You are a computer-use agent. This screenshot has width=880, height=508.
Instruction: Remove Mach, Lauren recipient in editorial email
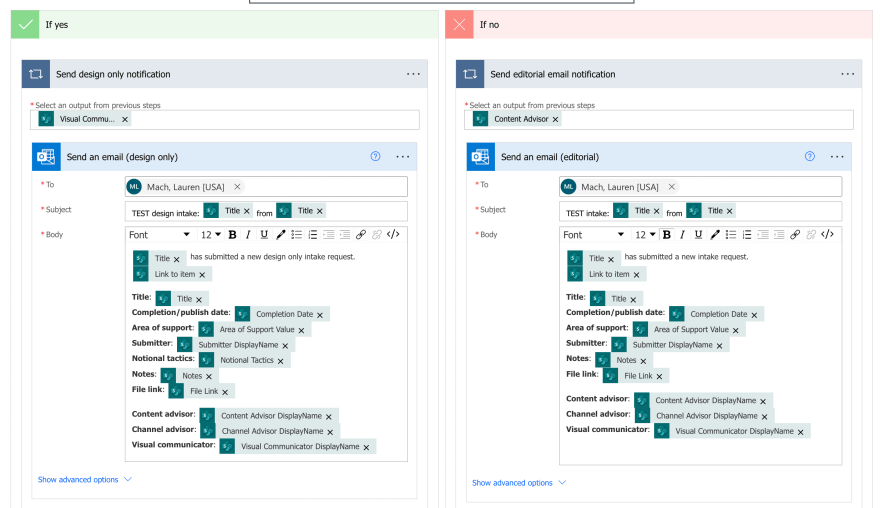click(x=672, y=187)
